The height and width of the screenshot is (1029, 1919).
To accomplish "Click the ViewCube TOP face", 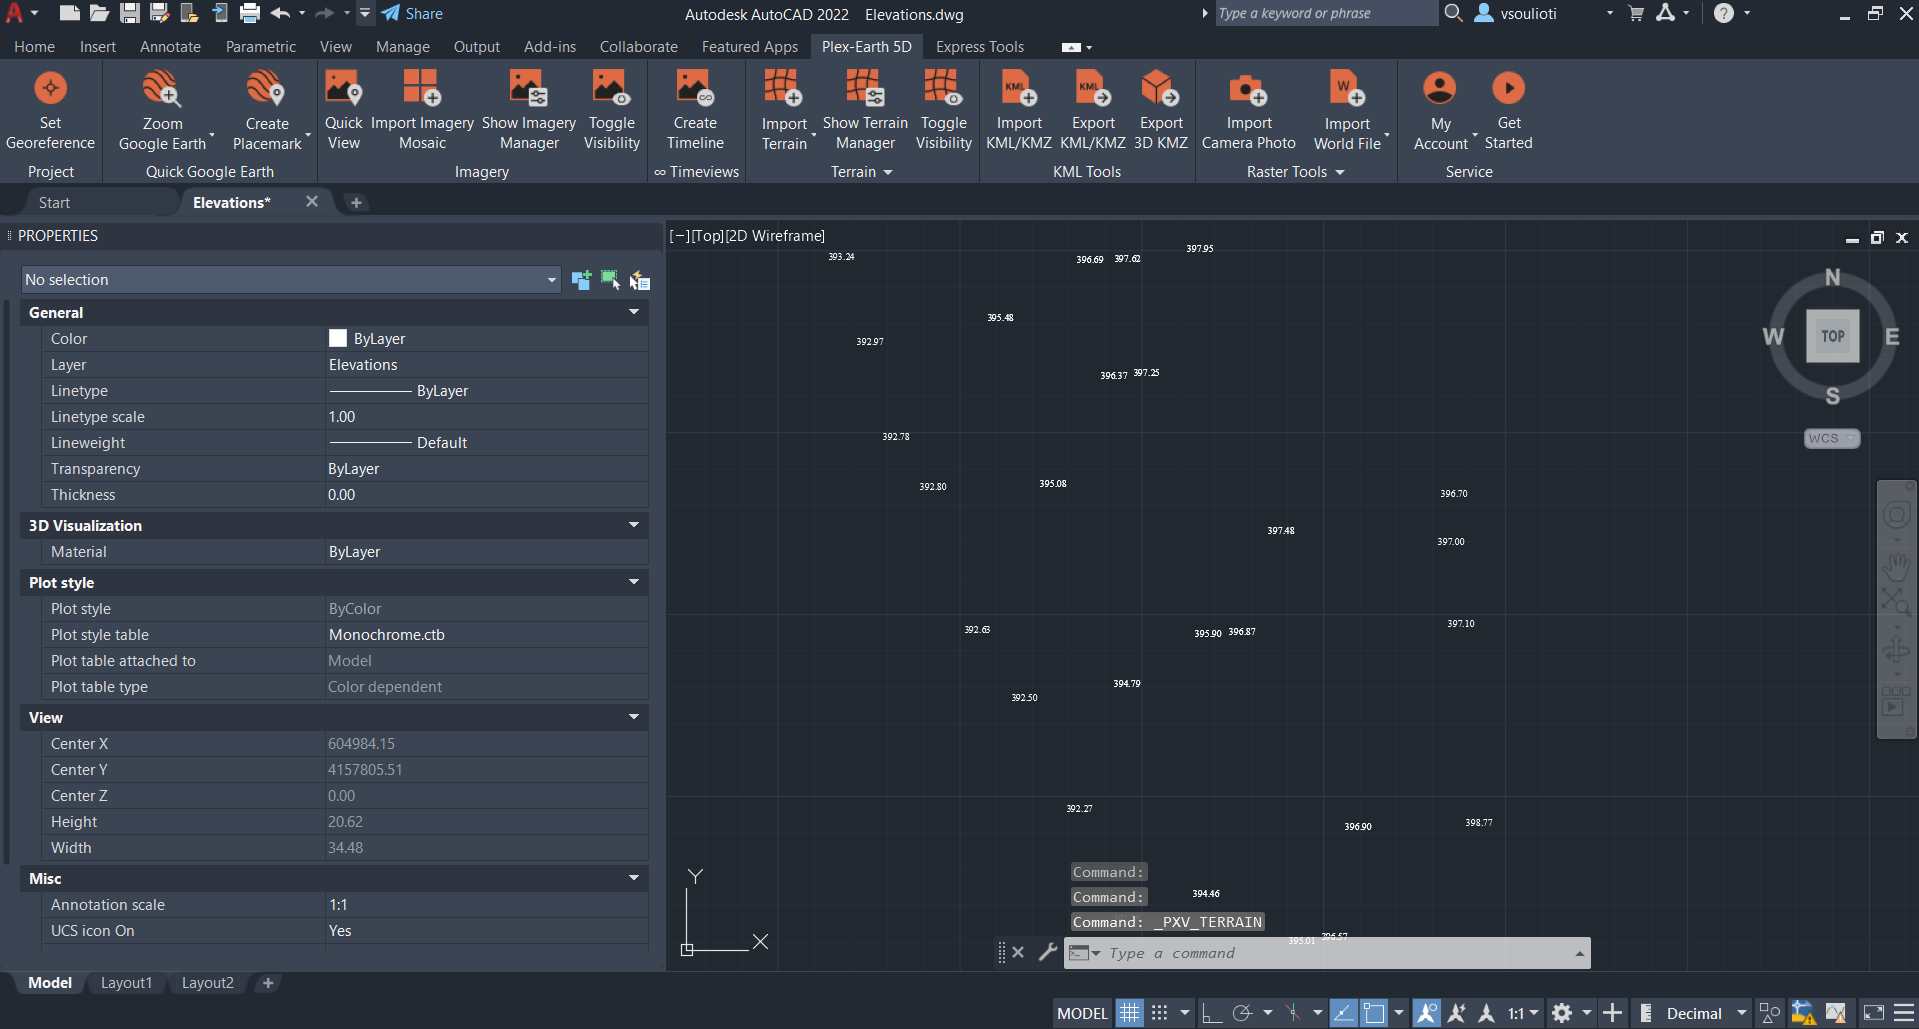I will (x=1832, y=336).
